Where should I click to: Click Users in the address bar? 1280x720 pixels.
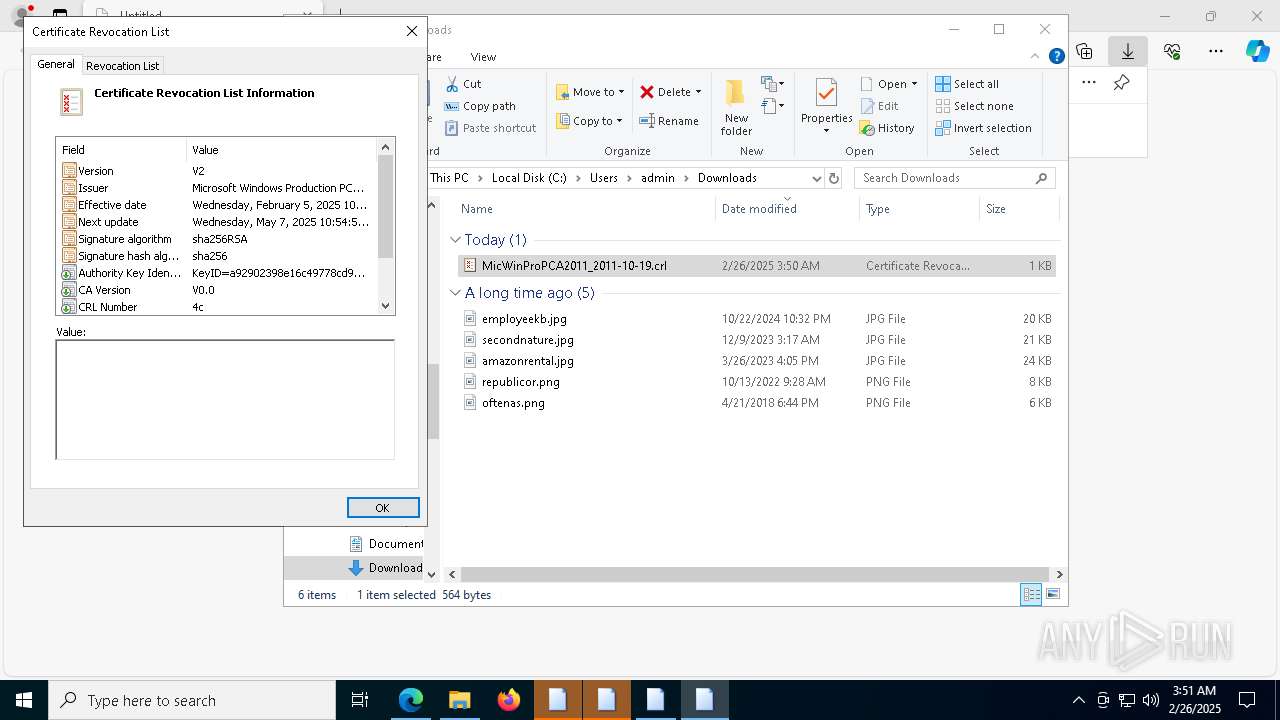[604, 178]
